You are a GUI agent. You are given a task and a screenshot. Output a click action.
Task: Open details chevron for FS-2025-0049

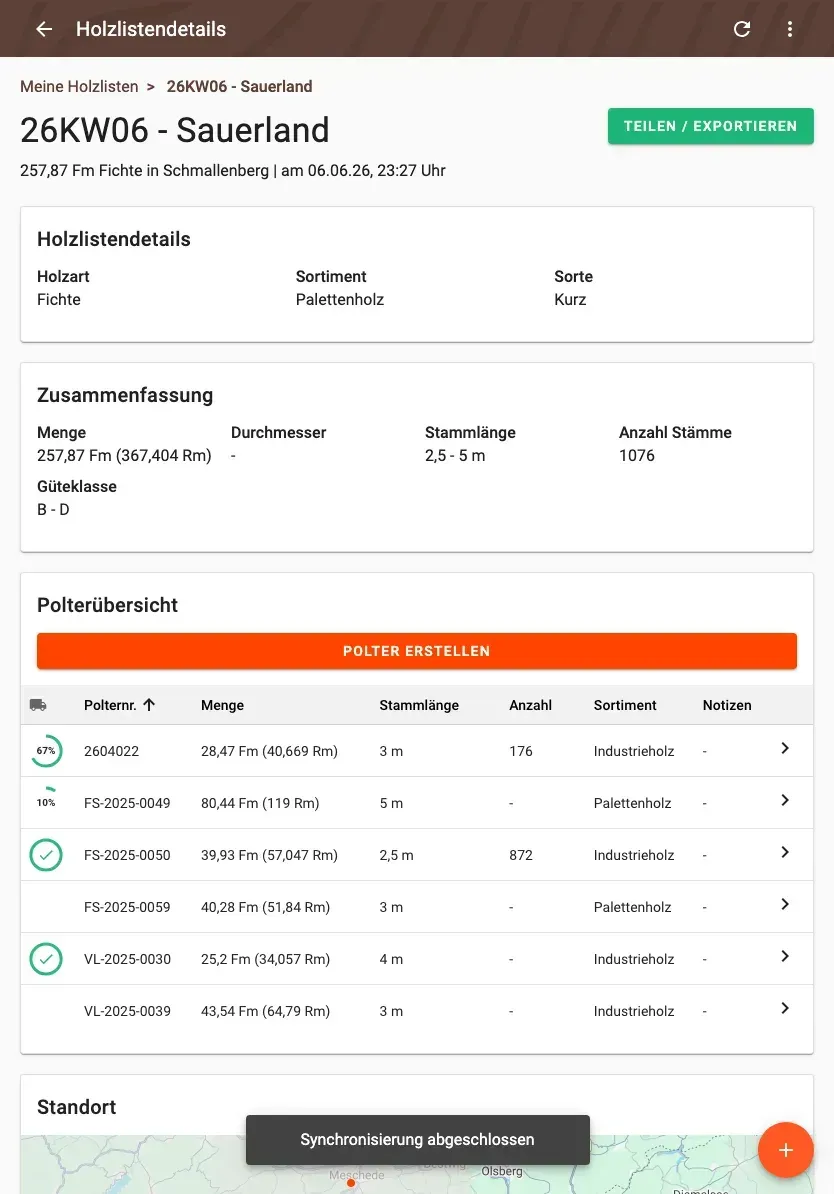(x=784, y=800)
